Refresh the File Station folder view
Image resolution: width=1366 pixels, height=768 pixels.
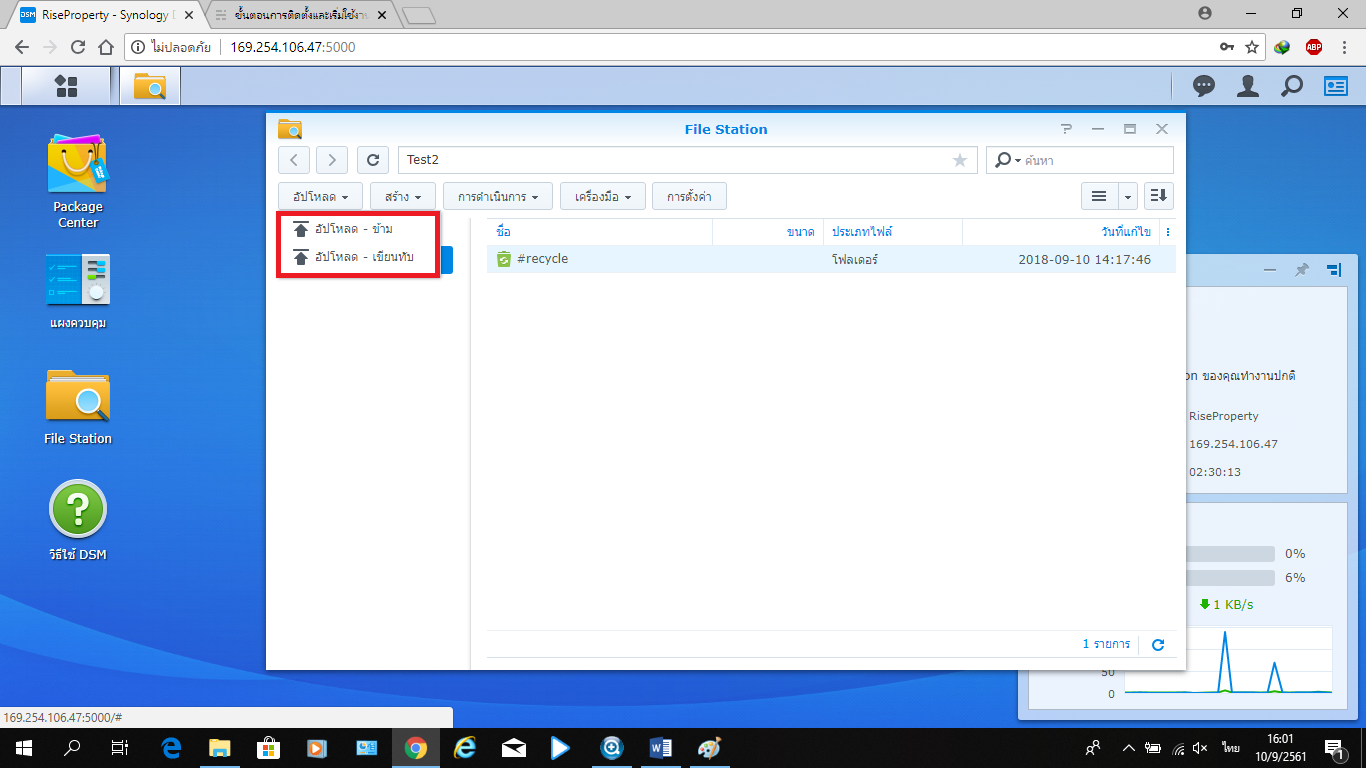pyautogui.click(x=373, y=160)
